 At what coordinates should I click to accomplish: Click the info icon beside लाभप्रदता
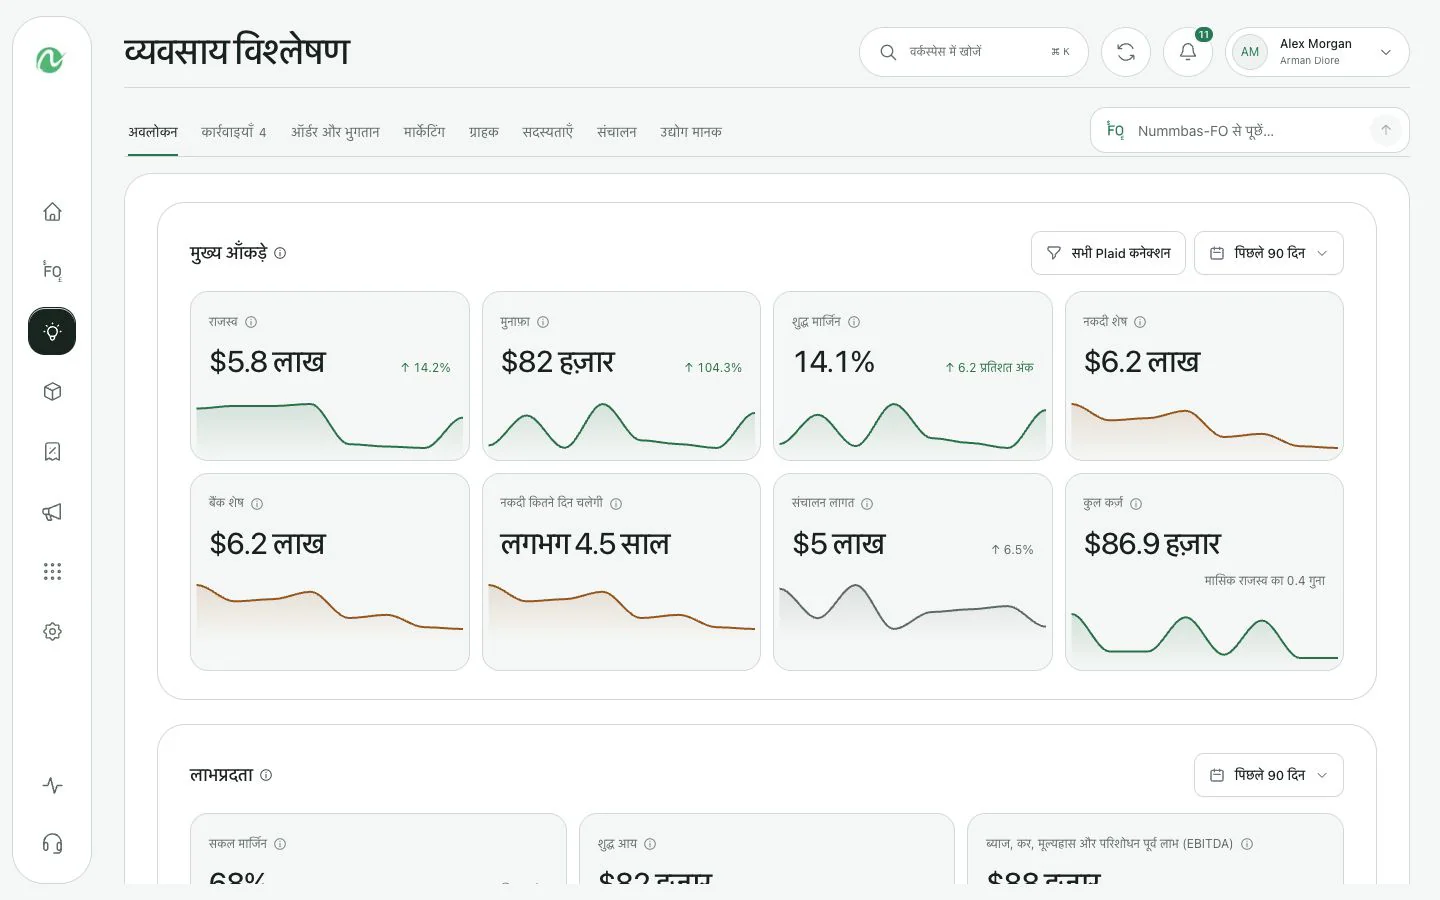[266, 775]
